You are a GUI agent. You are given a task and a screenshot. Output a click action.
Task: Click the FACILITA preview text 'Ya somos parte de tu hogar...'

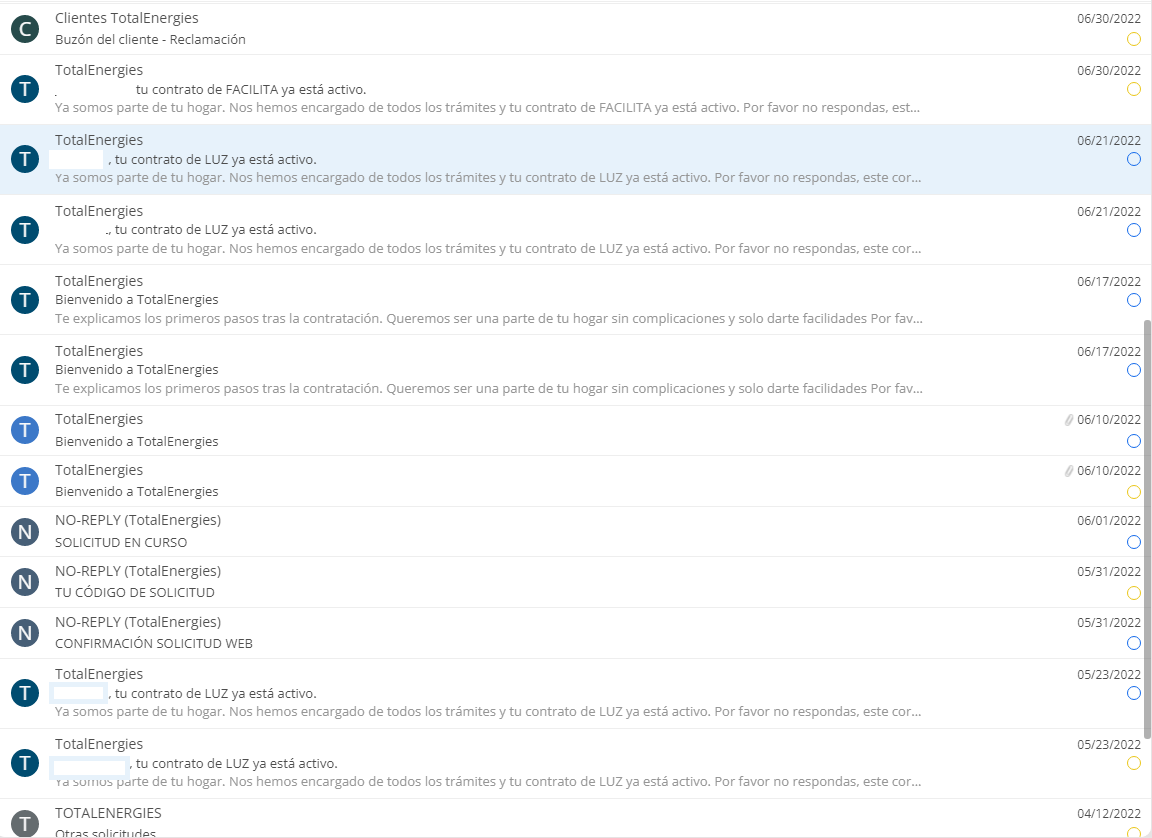point(487,108)
